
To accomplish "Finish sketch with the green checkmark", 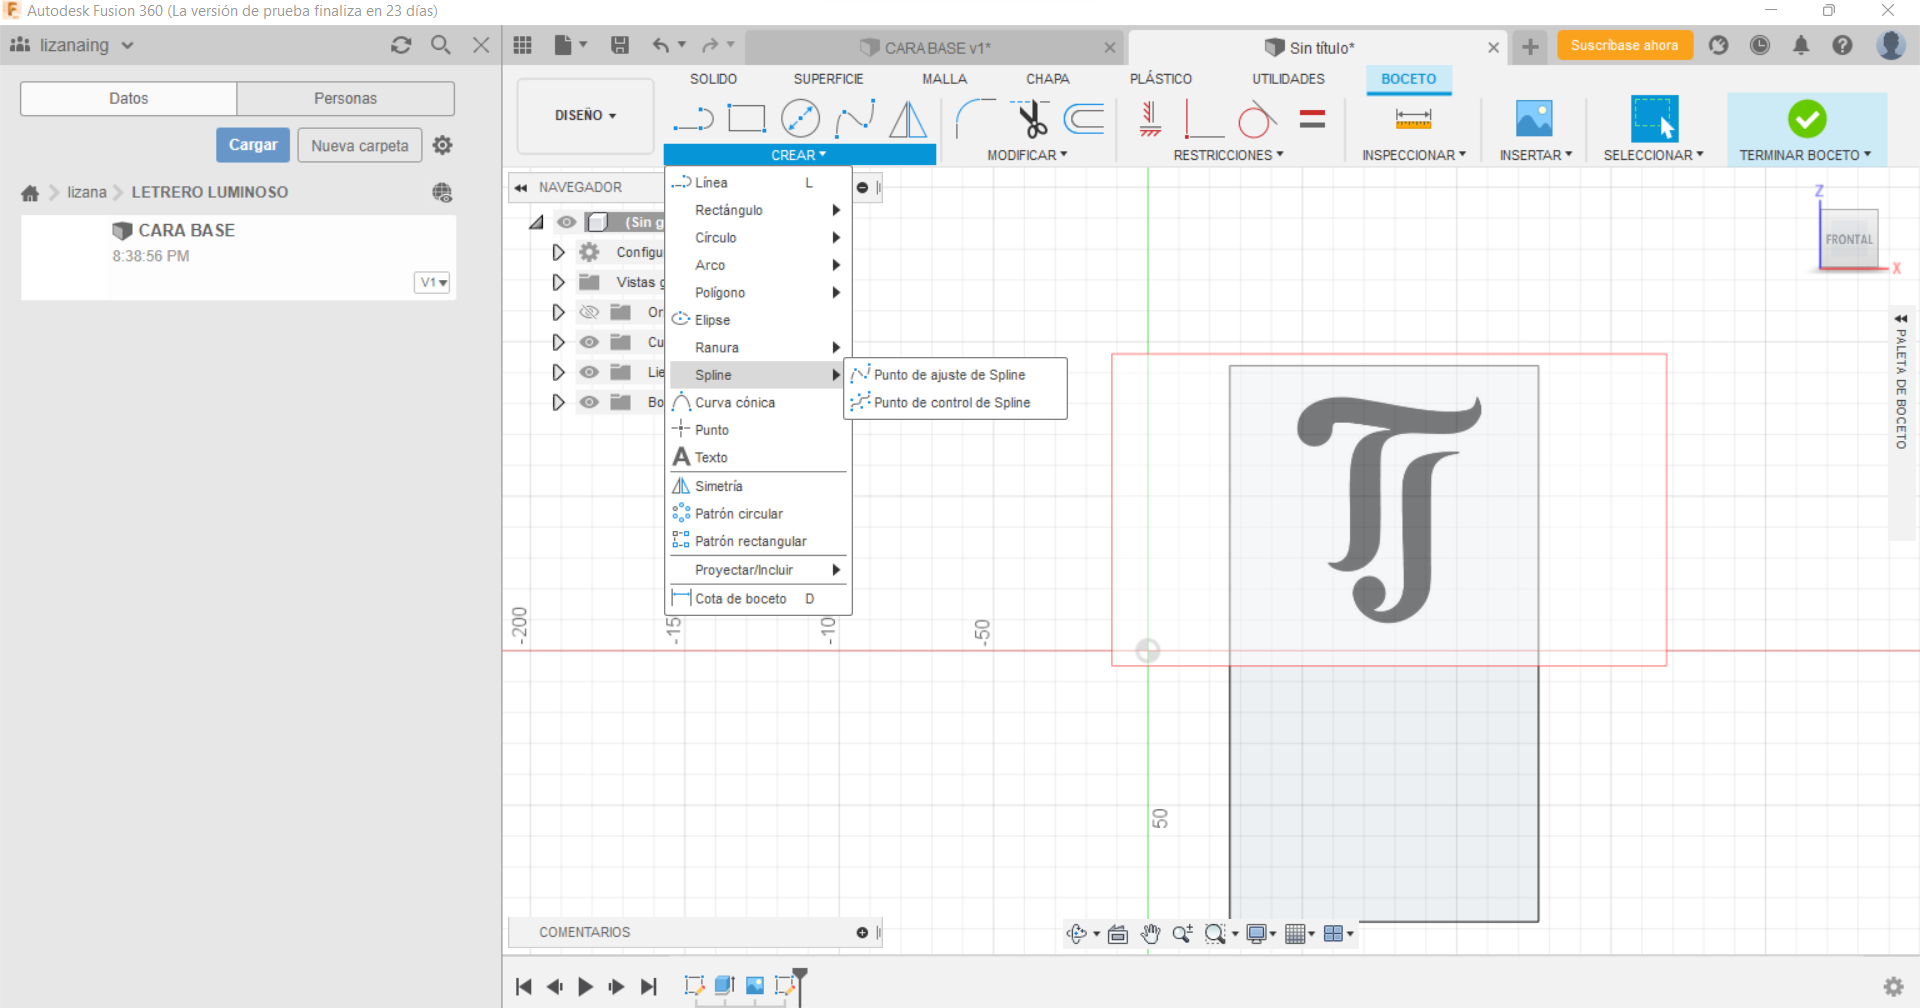I will click(x=1807, y=119).
